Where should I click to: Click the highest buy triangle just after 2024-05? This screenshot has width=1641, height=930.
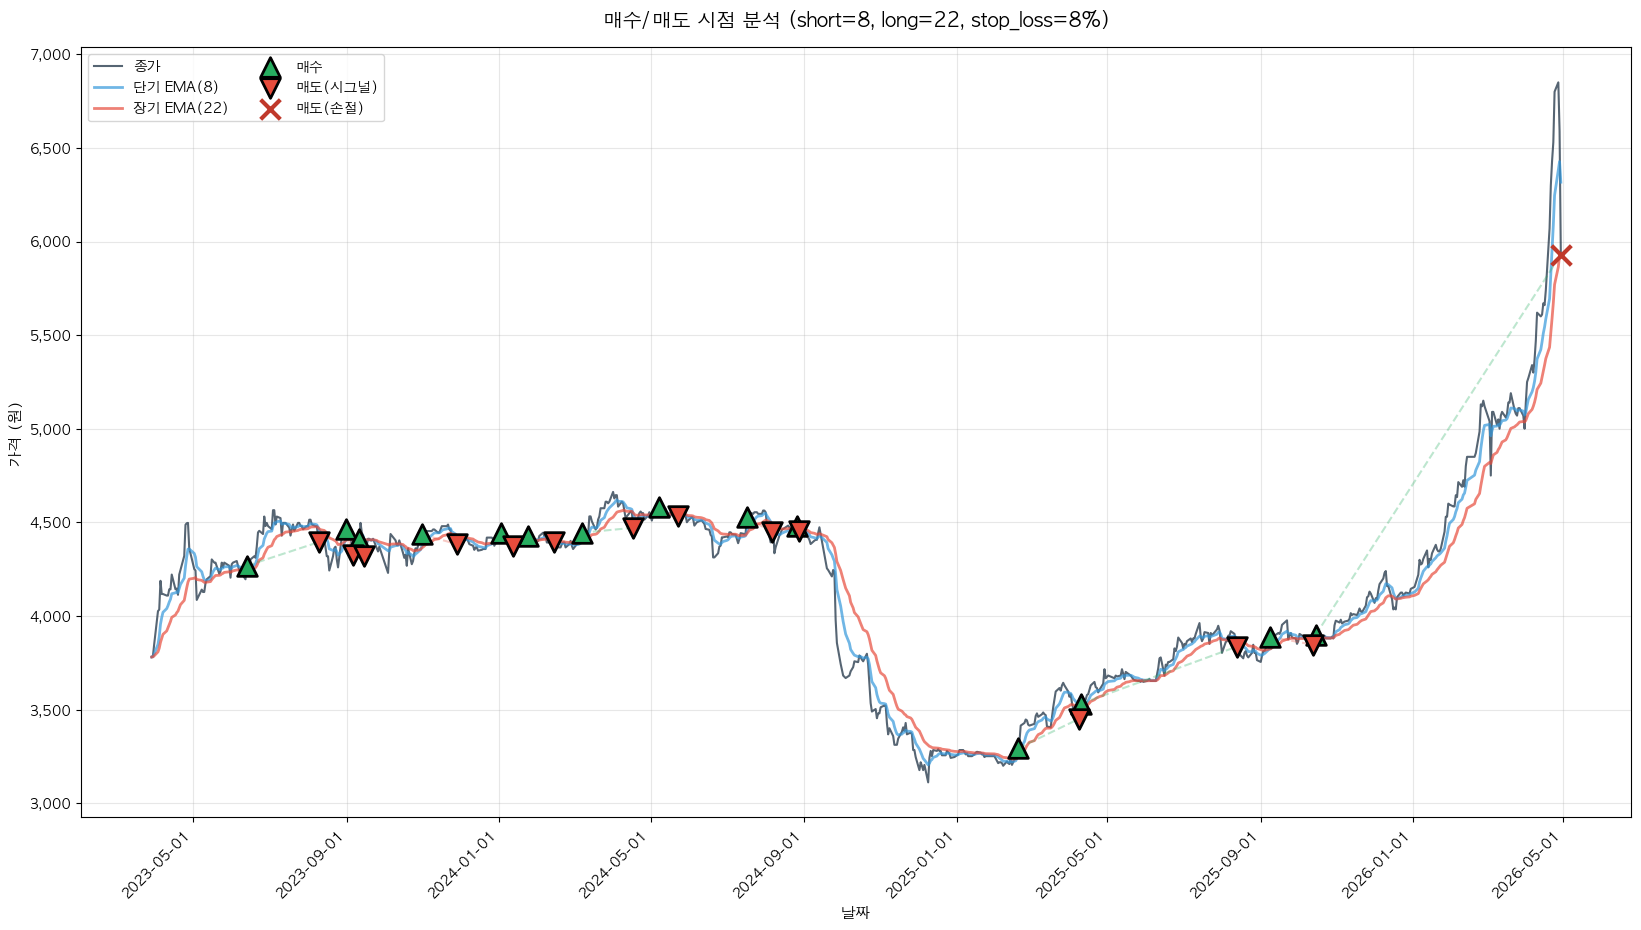click(x=659, y=508)
